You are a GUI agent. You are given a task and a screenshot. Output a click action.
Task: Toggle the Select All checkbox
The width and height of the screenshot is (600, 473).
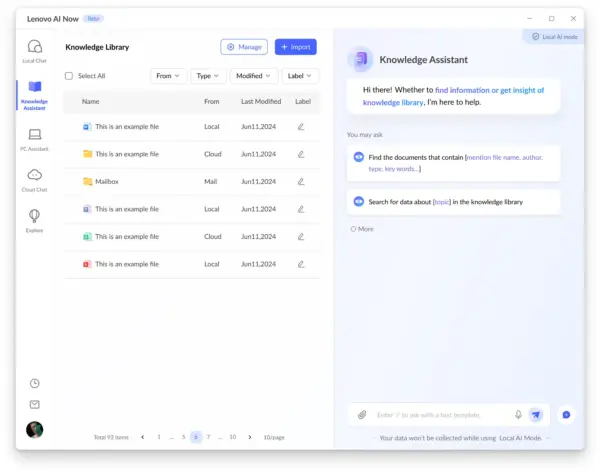pos(69,76)
